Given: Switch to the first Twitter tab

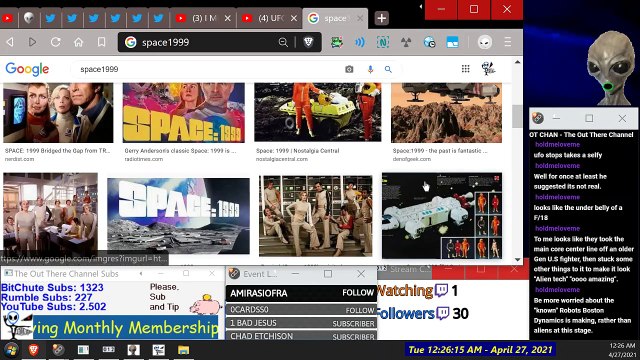Looking at the screenshot, I should [51, 18].
